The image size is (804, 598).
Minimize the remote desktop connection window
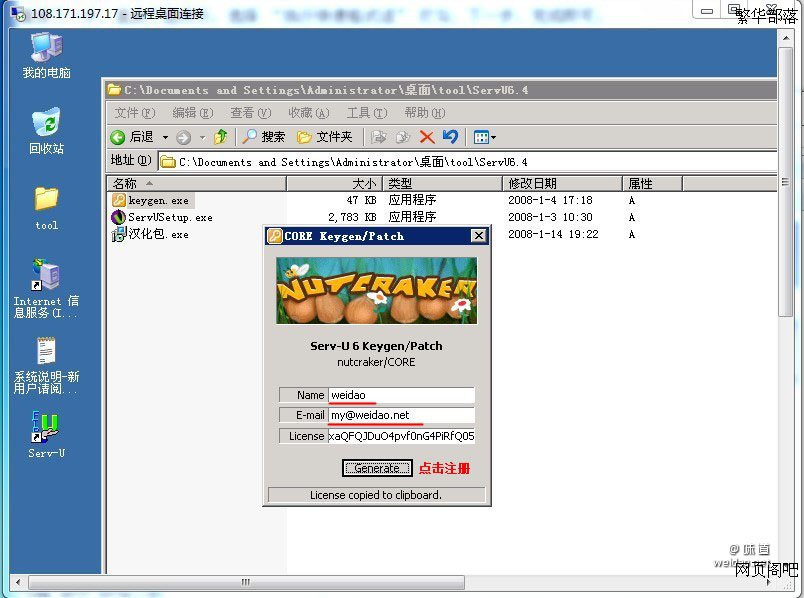pos(707,10)
